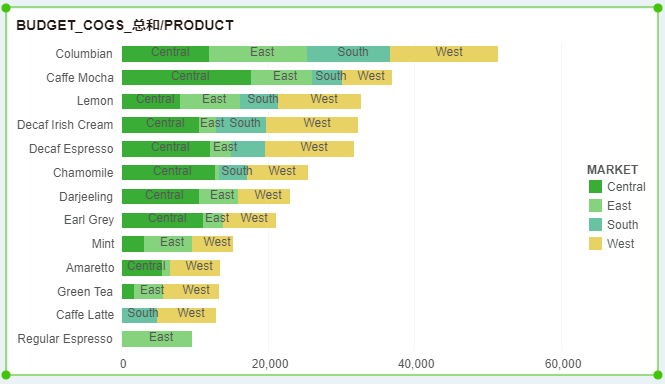The width and height of the screenshot is (665, 384).
Task: Click the MARKET legend title
Action: [x=612, y=170]
